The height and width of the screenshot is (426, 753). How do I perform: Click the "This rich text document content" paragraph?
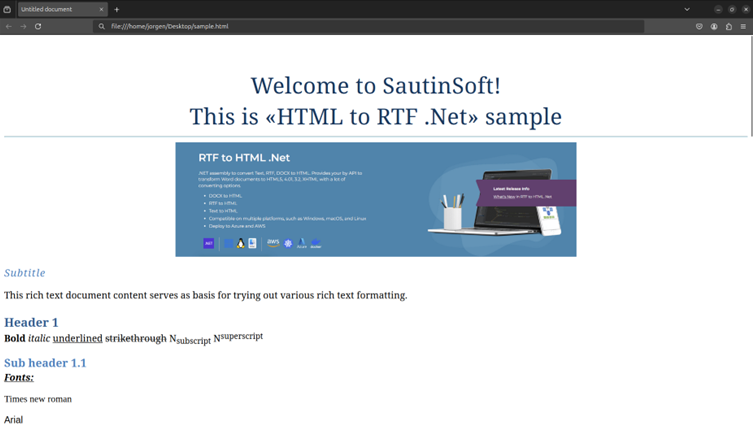click(206, 295)
